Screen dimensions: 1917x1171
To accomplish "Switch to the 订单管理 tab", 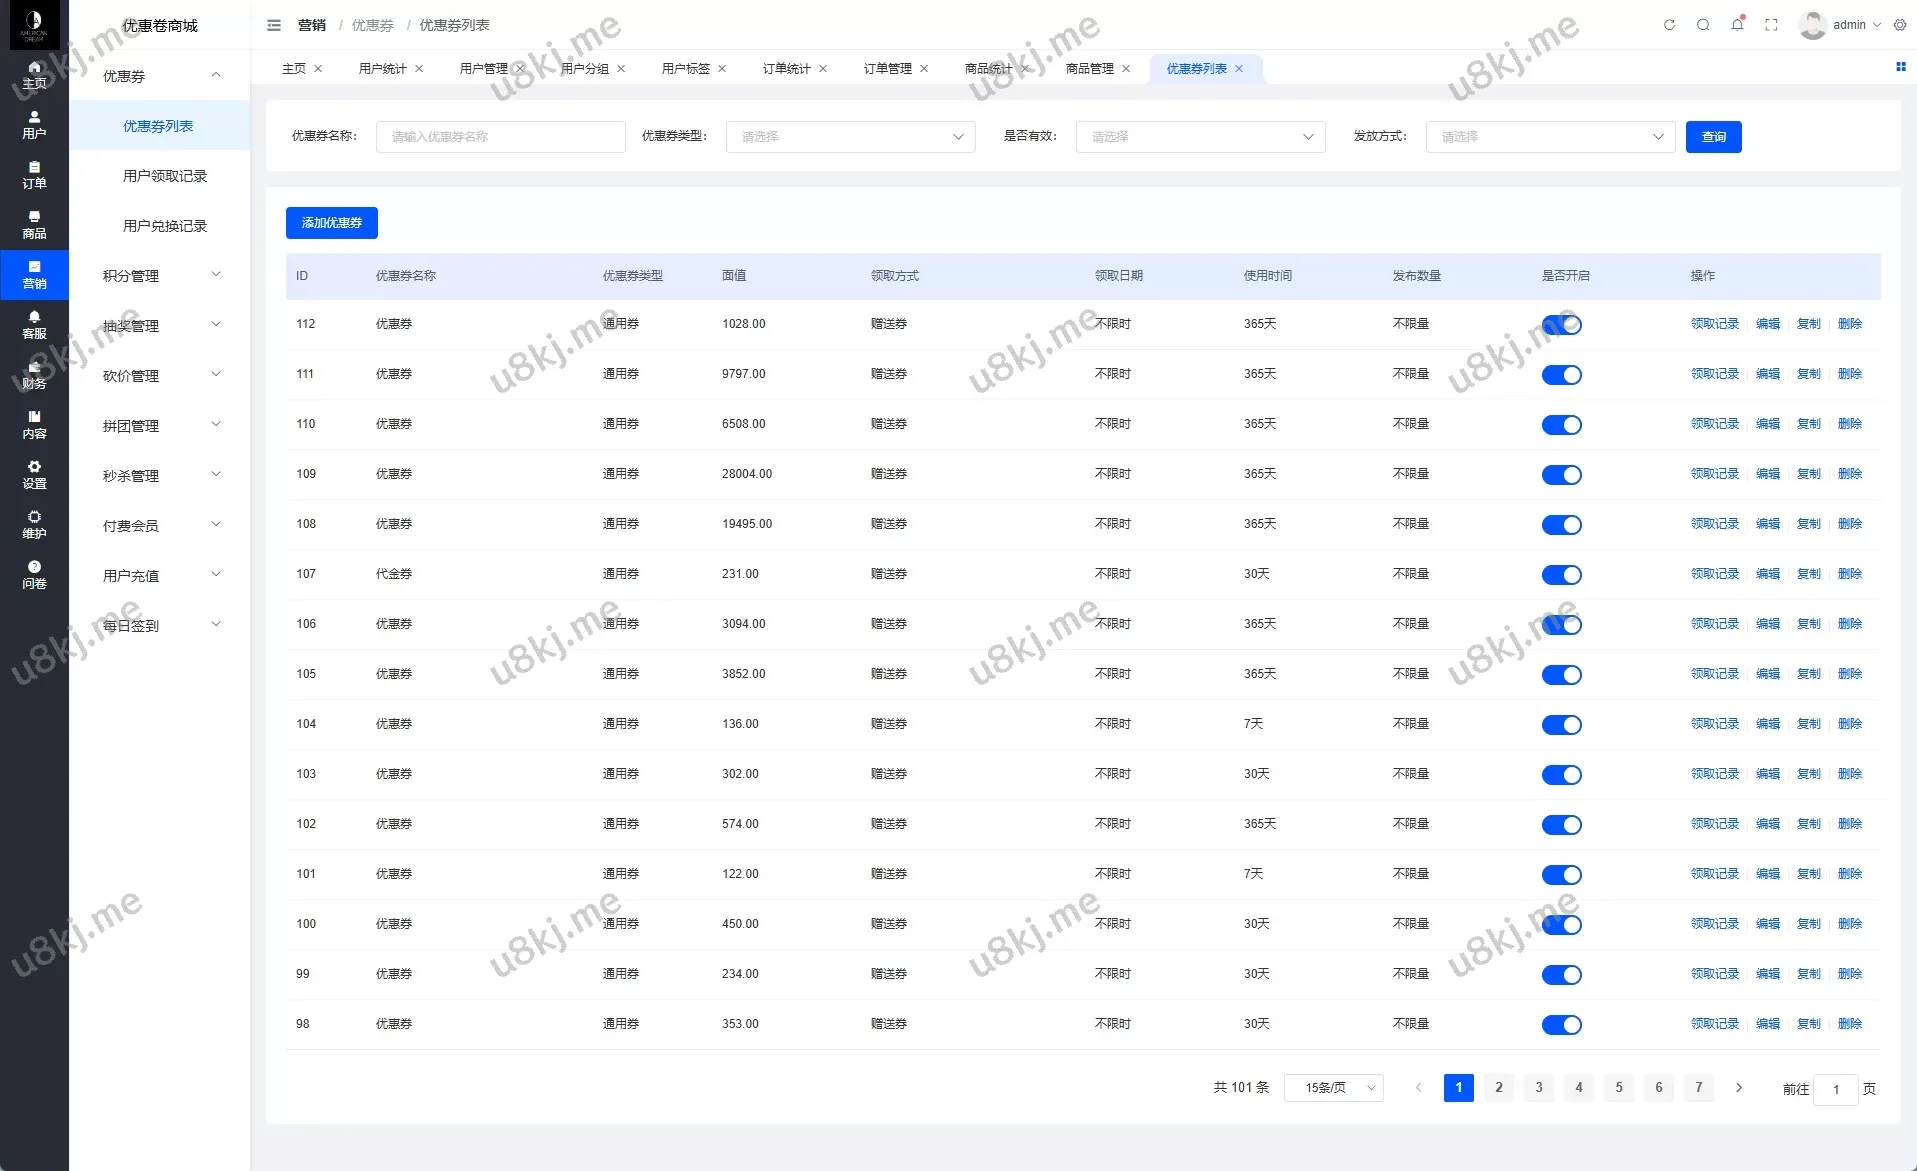I will pyautogui.click(x=887, y=69).
